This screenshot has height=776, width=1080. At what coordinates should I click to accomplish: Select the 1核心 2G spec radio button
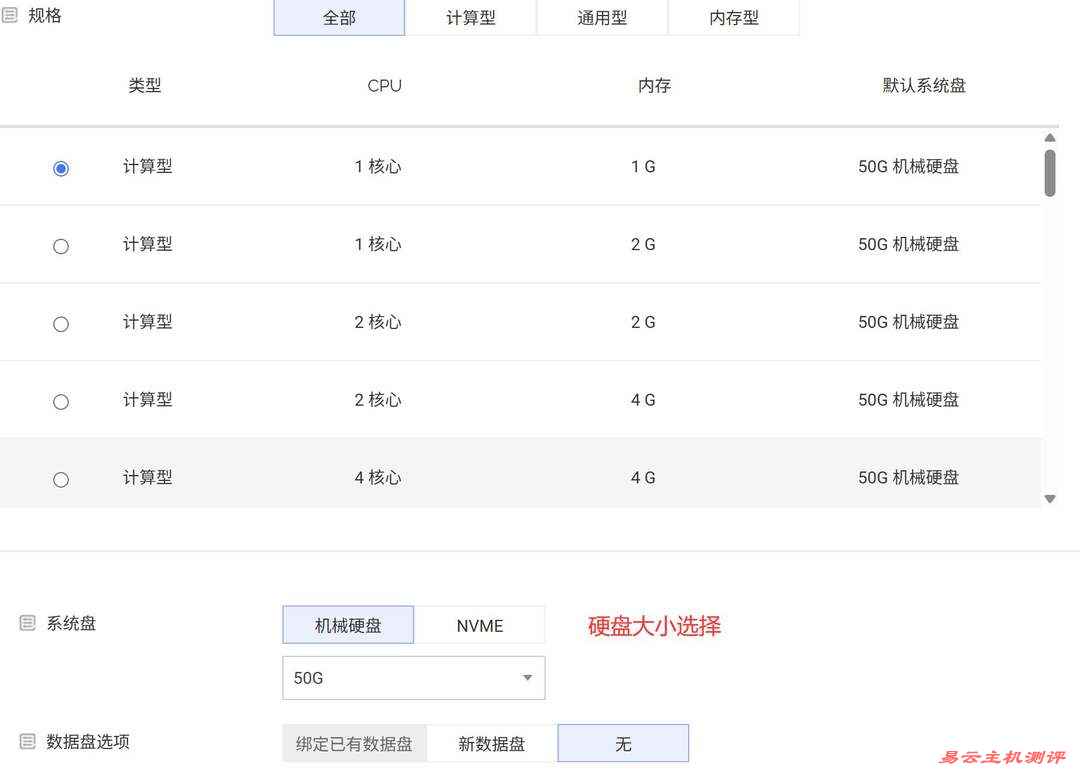pos(61,246)
